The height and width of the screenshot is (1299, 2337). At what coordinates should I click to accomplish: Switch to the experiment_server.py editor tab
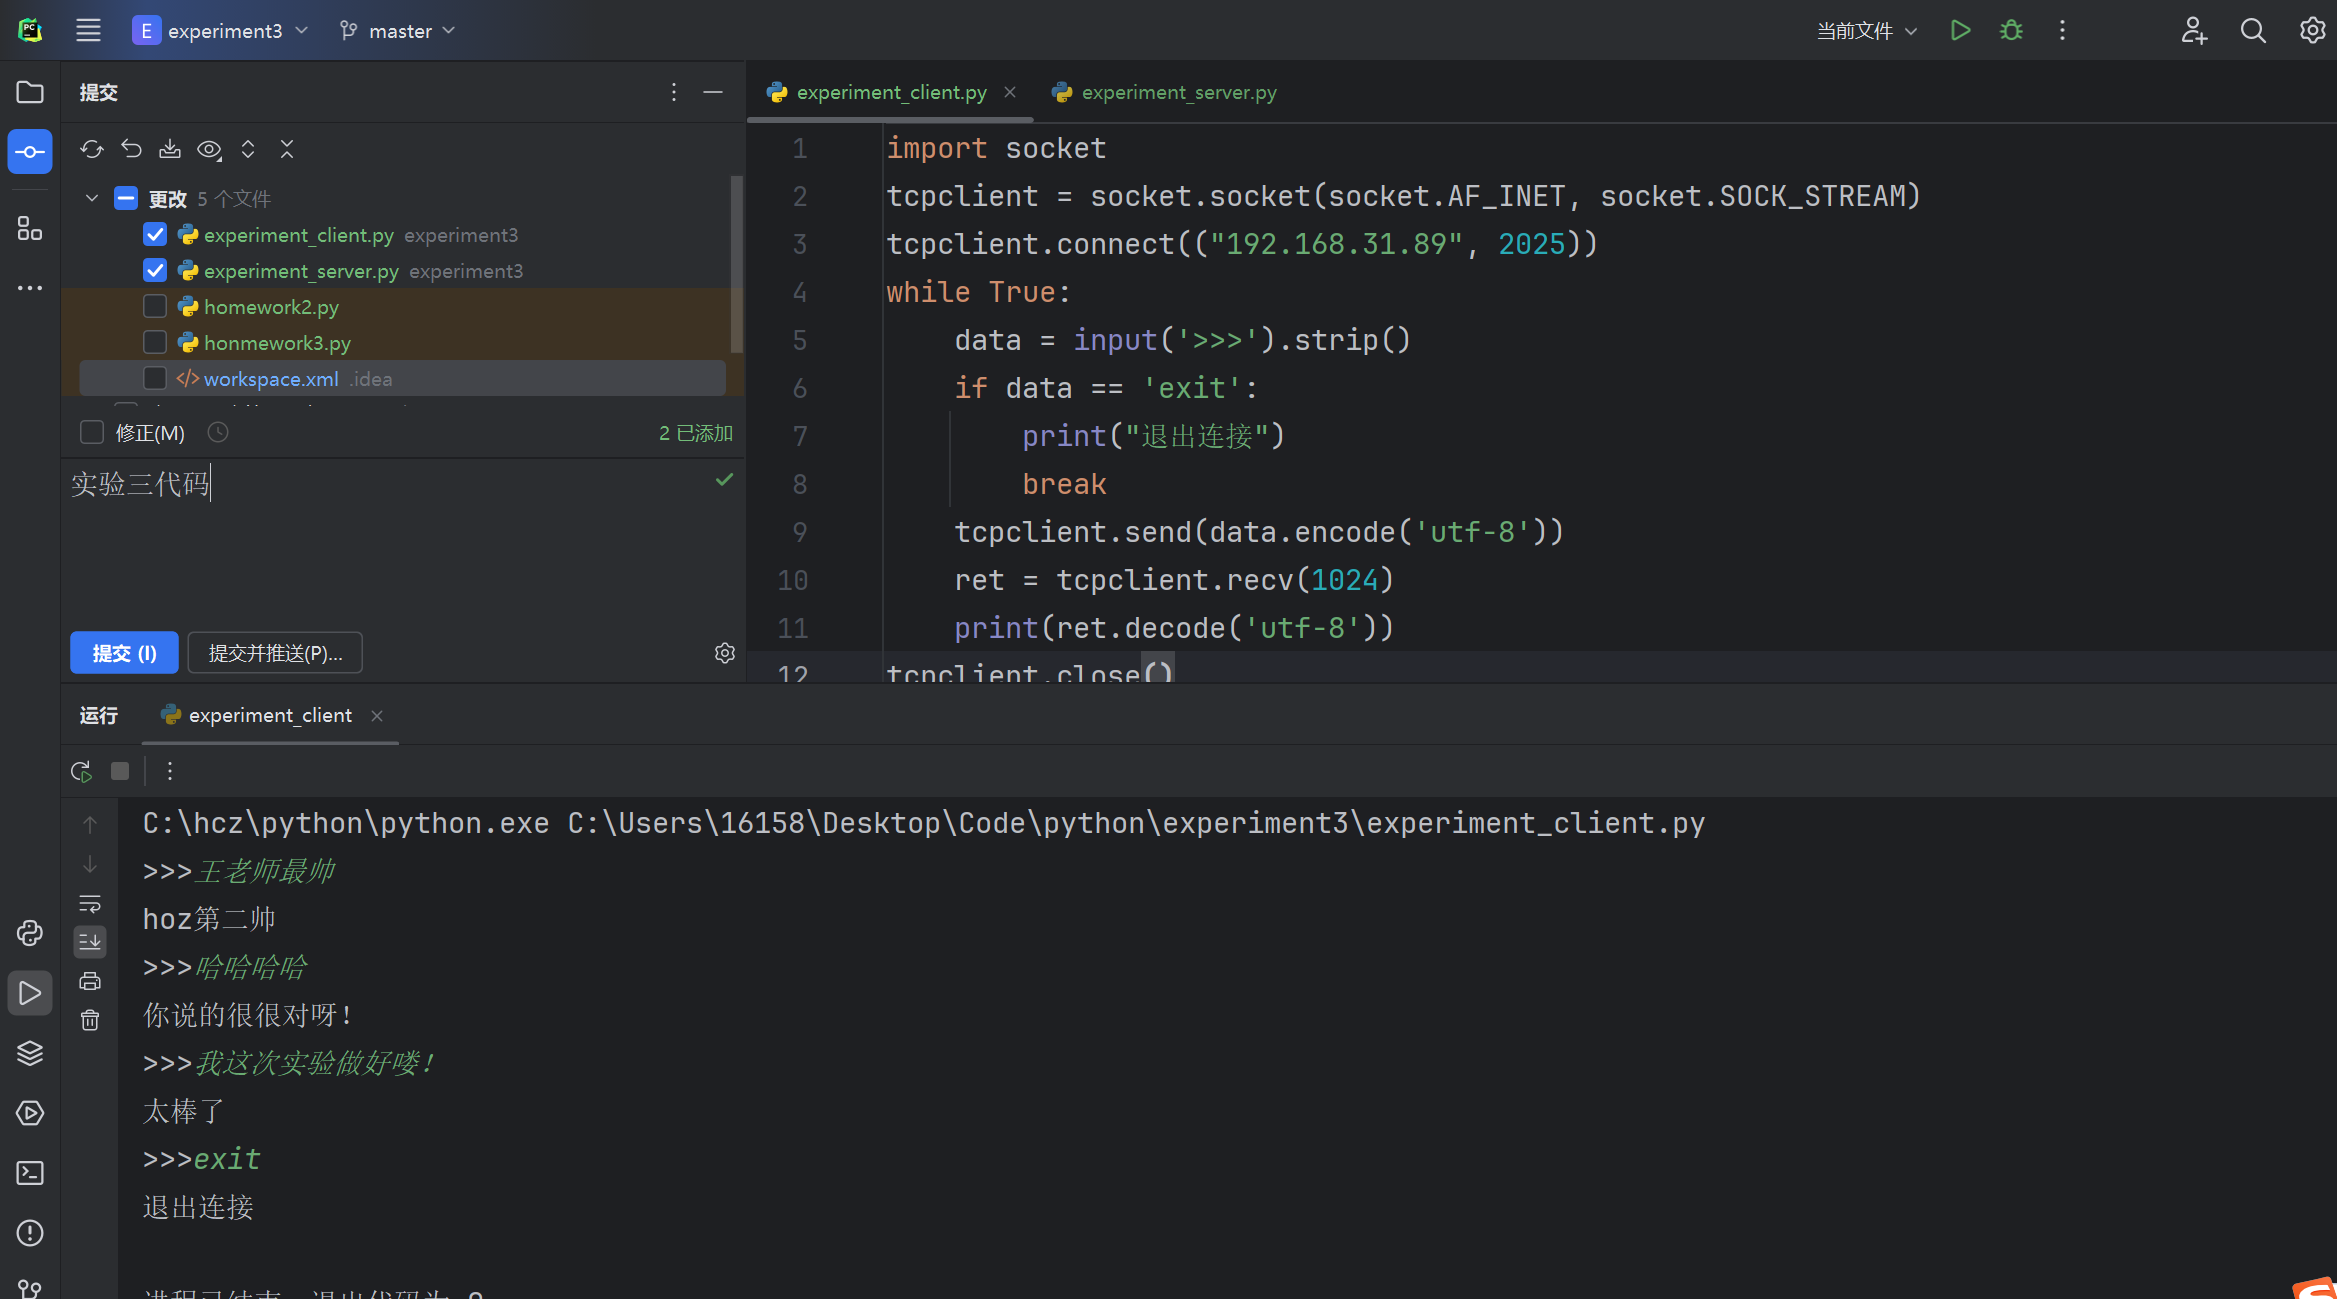(x=1177, y=92)
